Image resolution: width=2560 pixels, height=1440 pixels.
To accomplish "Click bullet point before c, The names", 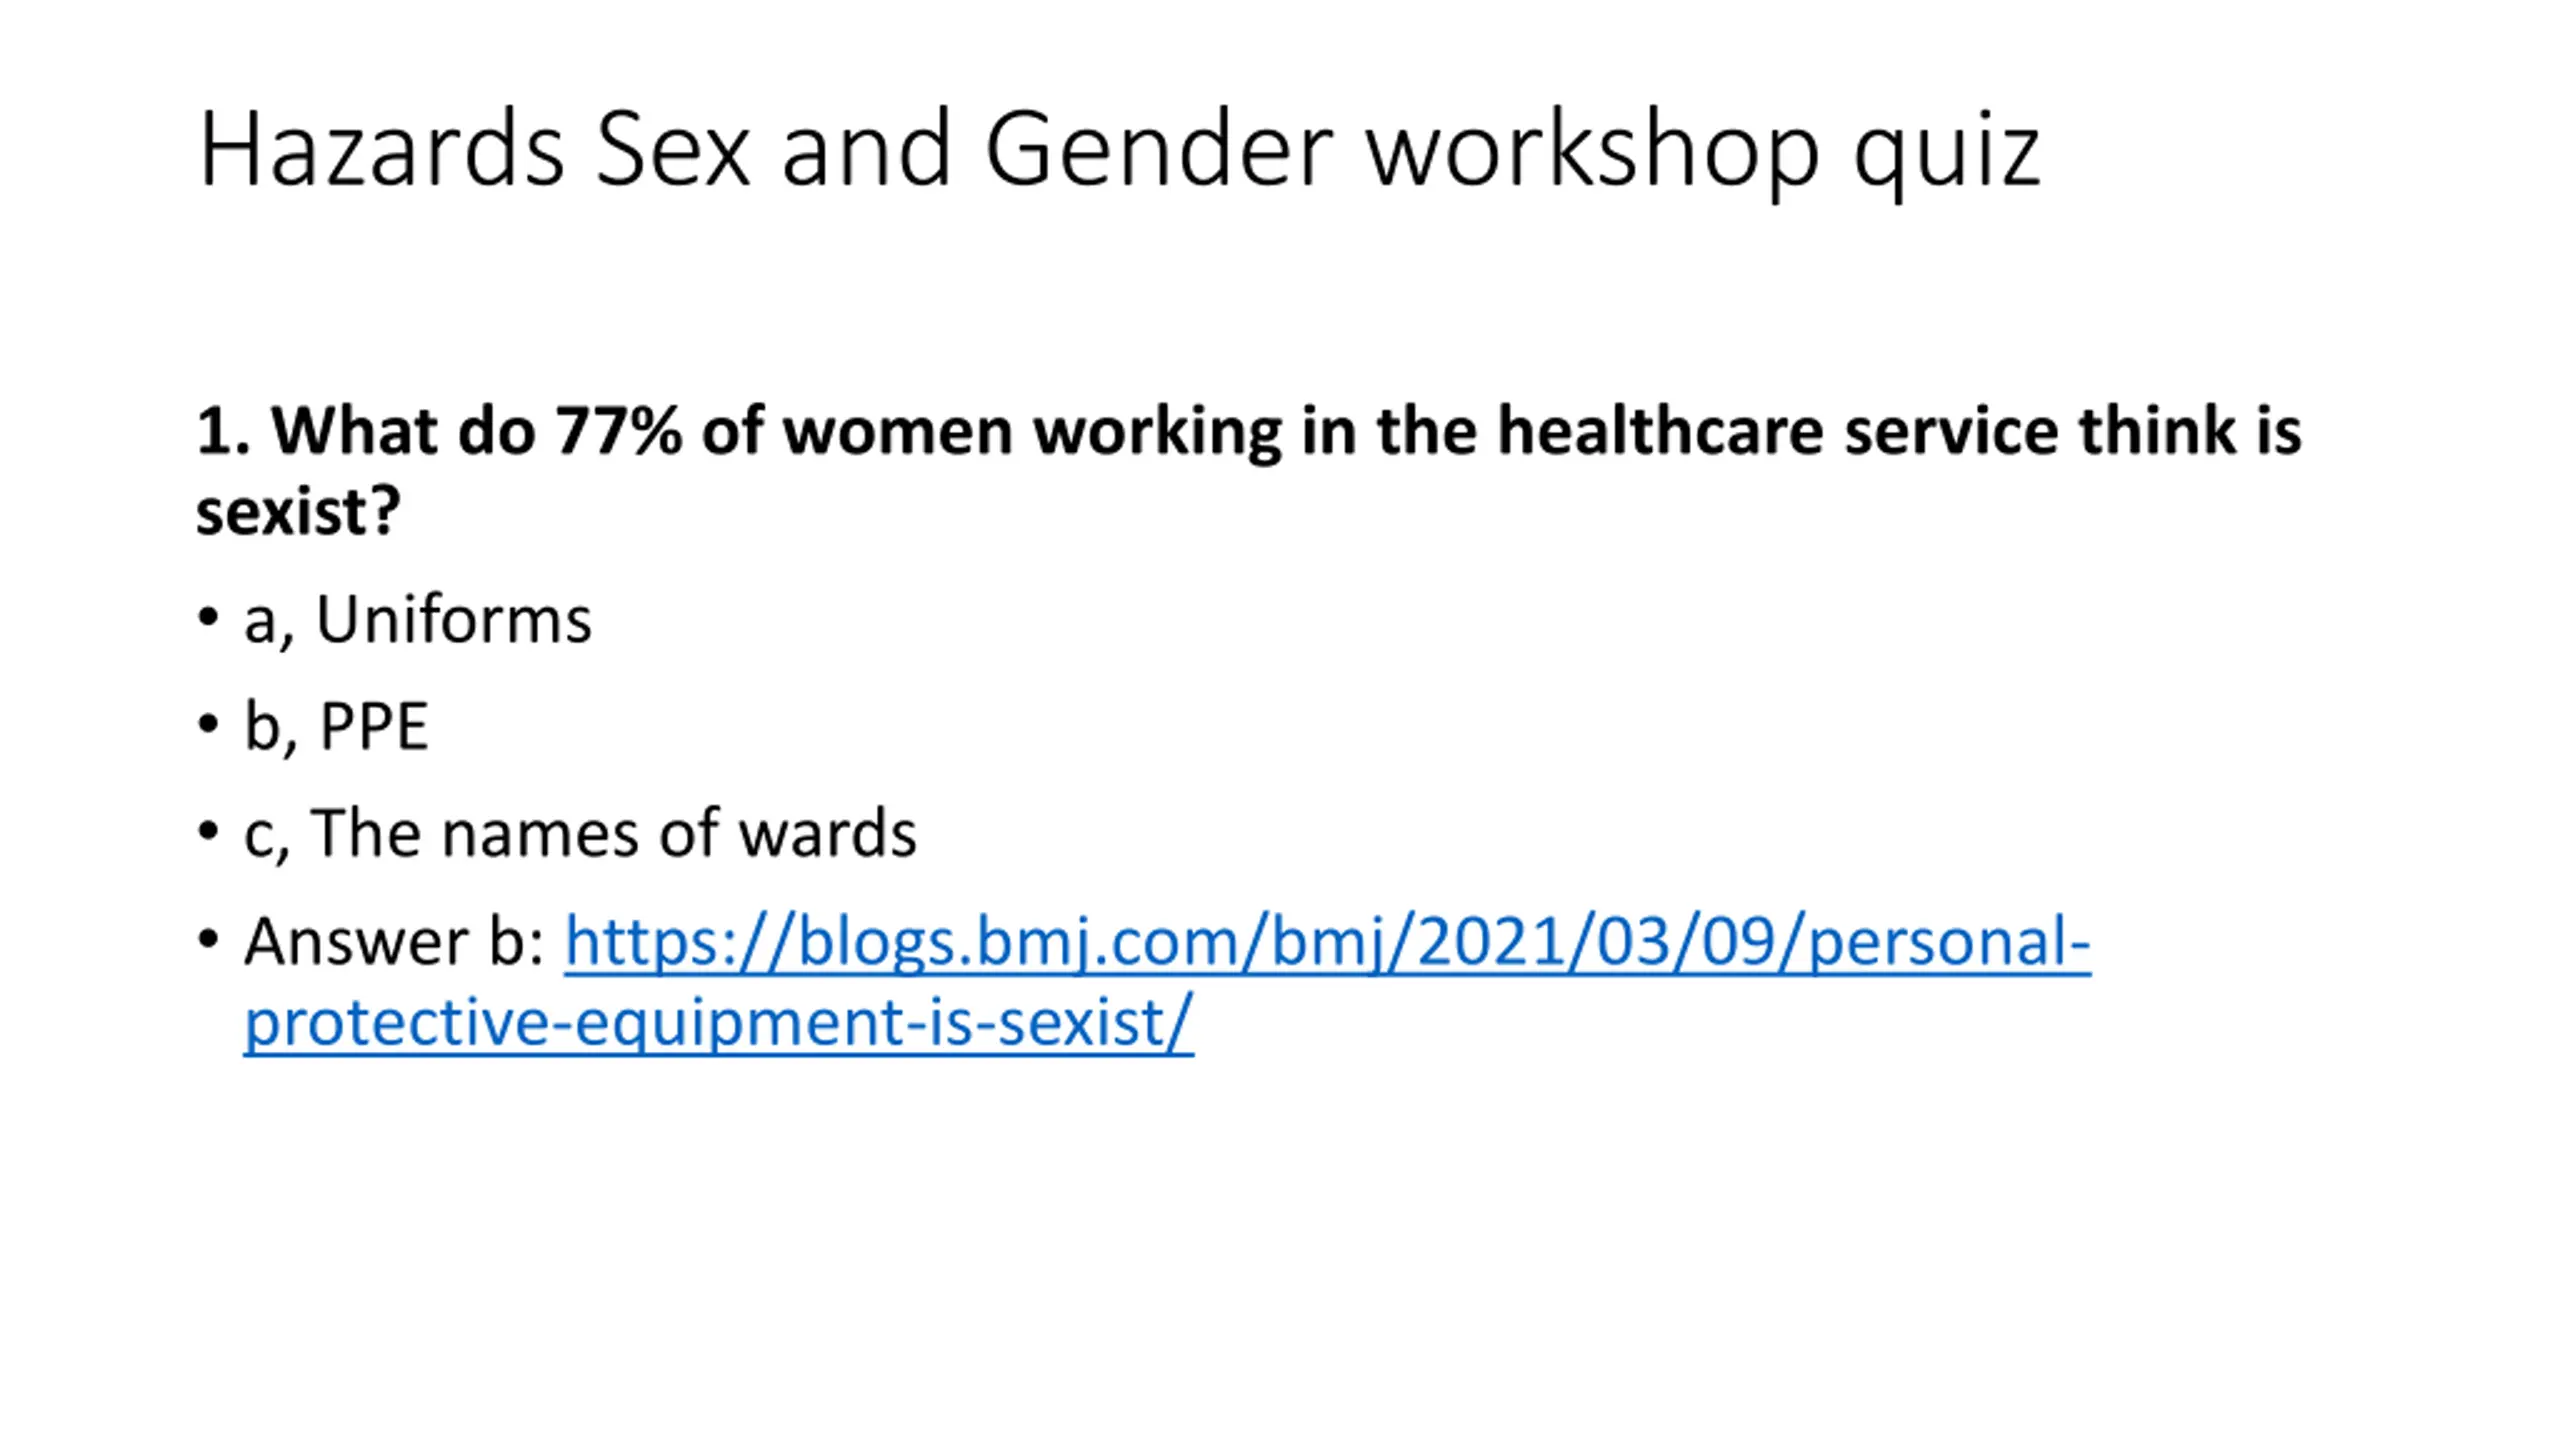I will coord(208,830).
